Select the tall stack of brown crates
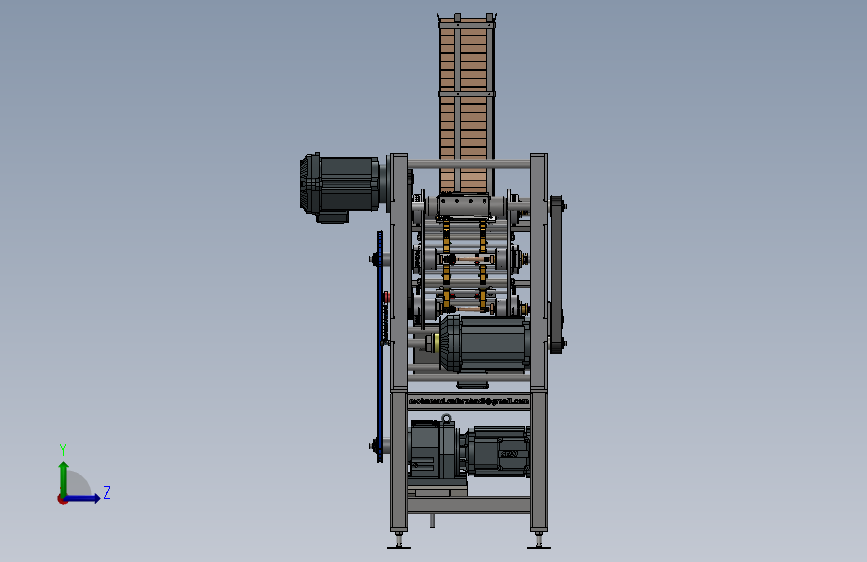 click(x=466, y=105)
